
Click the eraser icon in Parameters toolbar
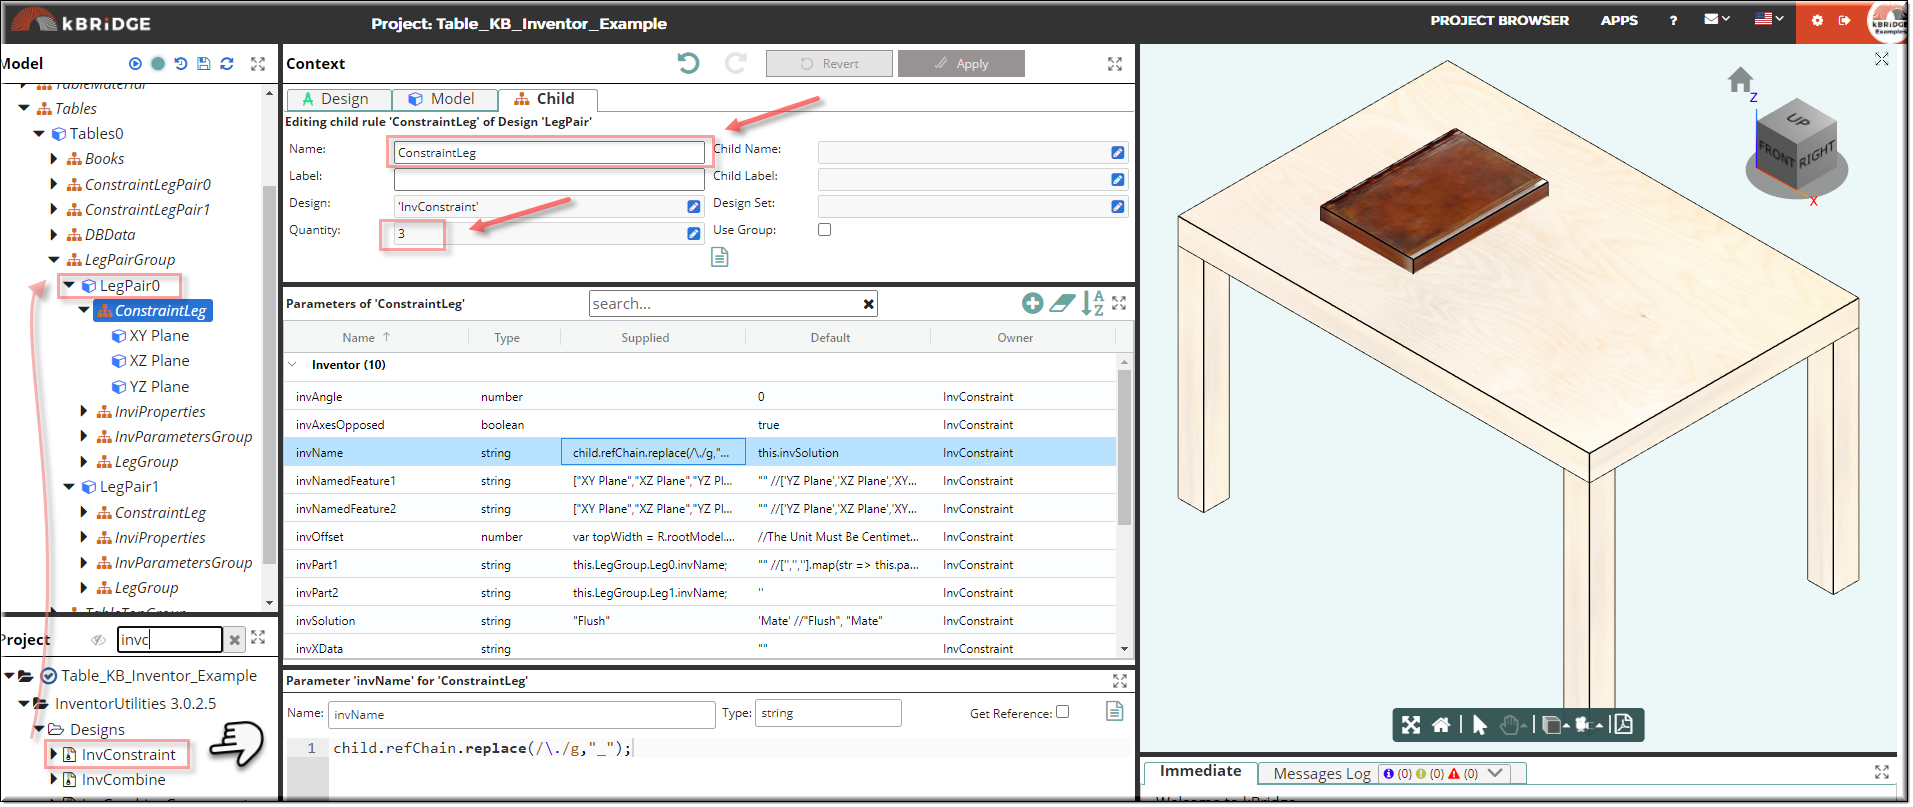click(1062, 303)
